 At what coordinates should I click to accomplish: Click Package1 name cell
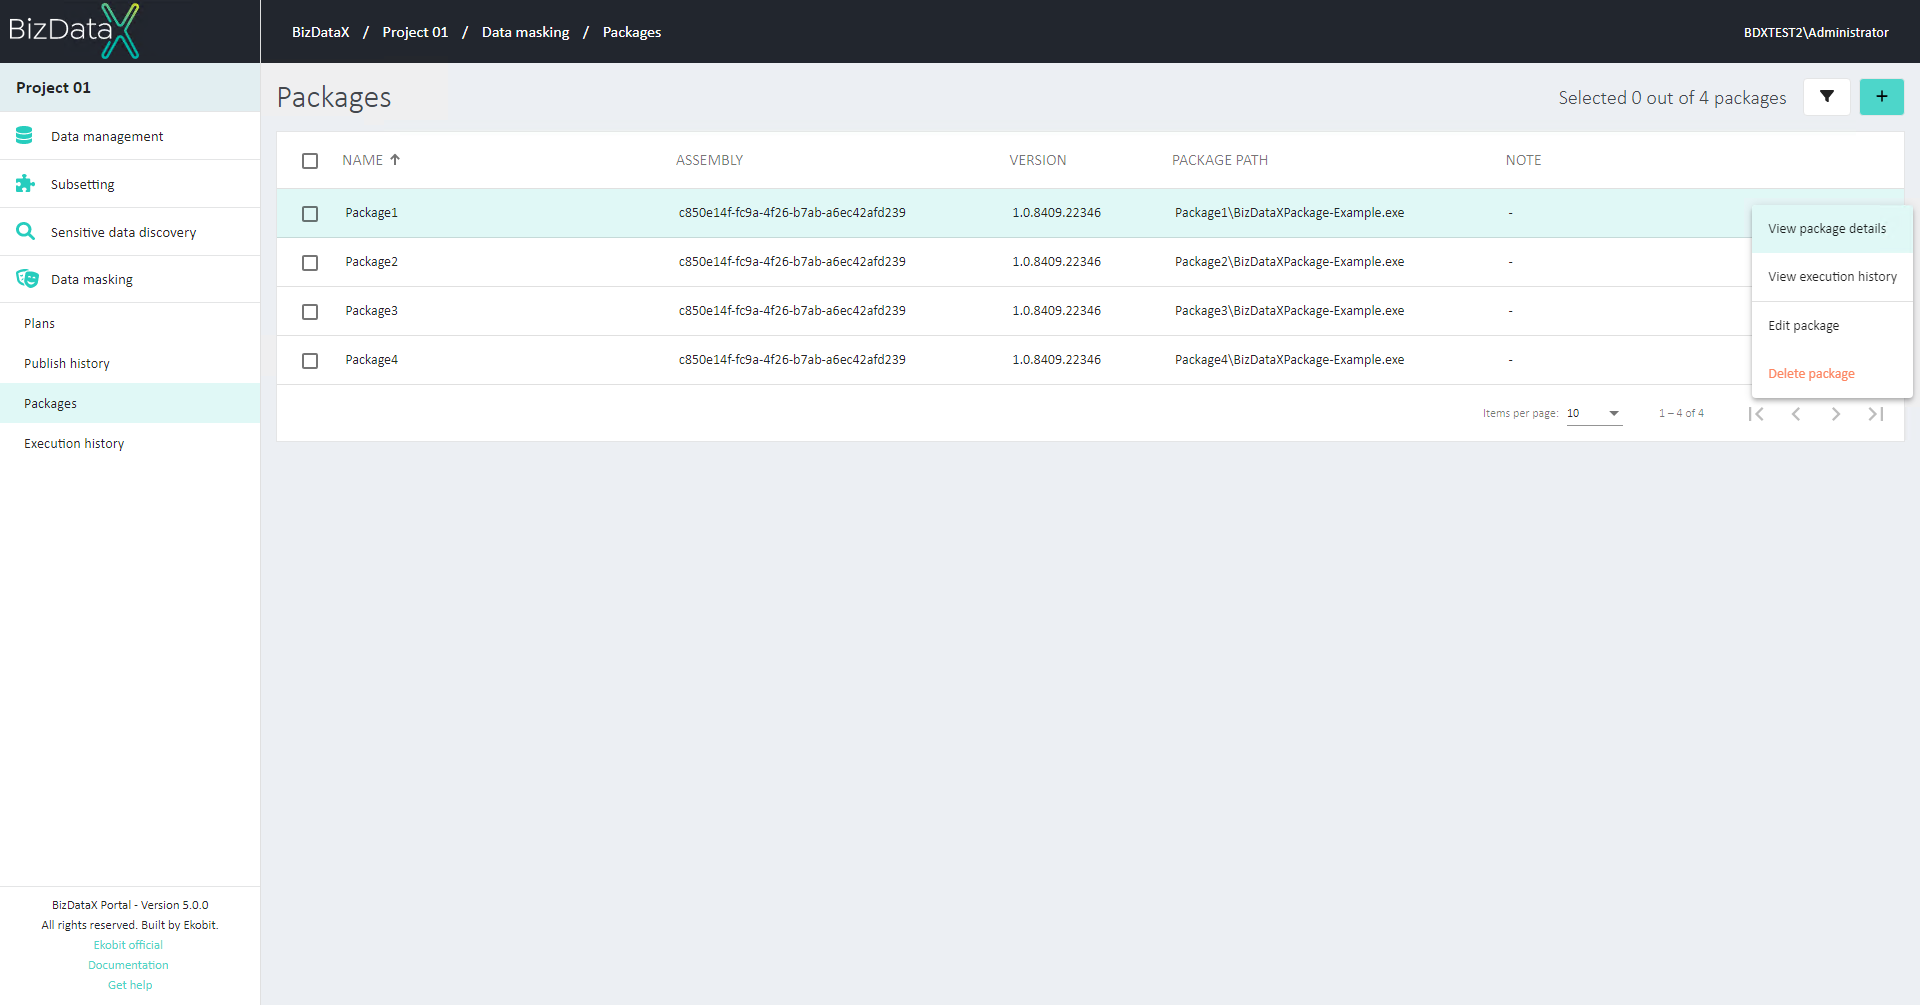point(372,213)
